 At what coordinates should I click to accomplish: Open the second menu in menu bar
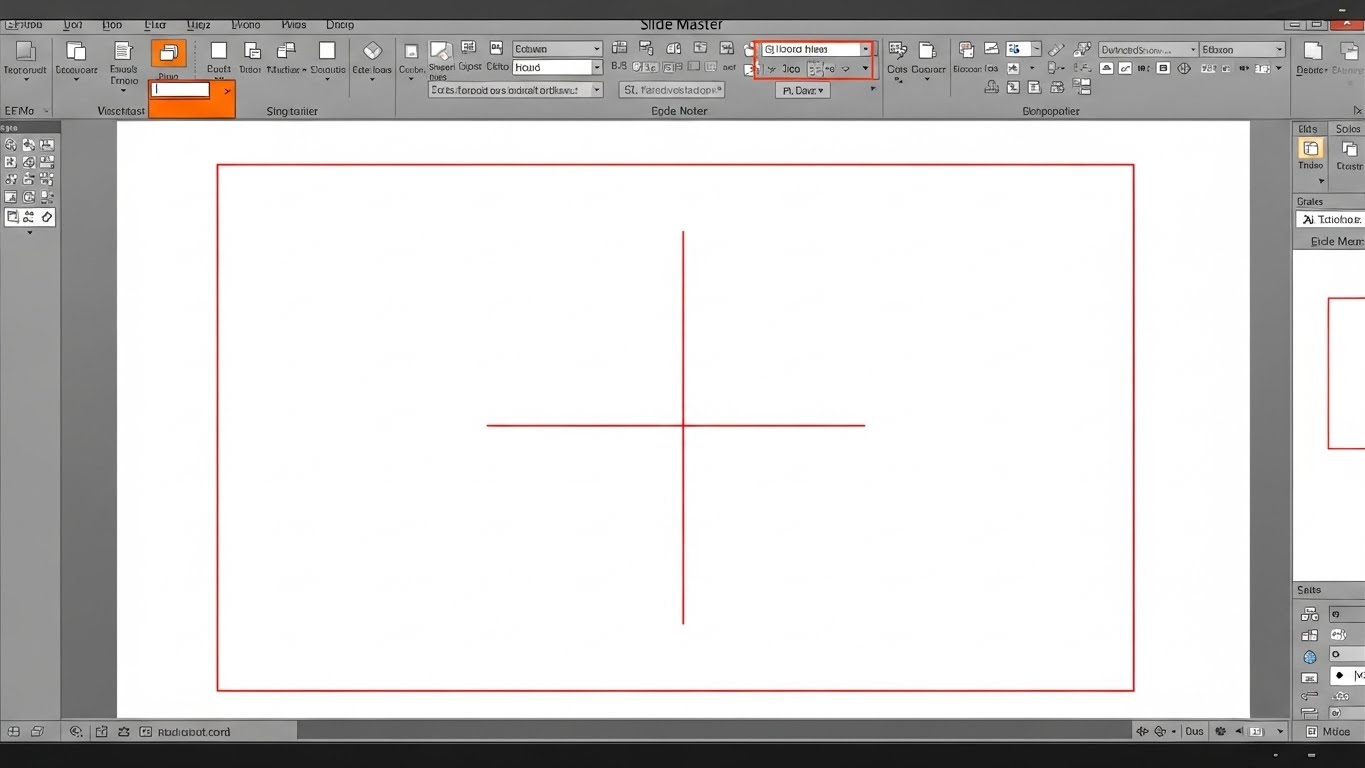click(72, 25)
